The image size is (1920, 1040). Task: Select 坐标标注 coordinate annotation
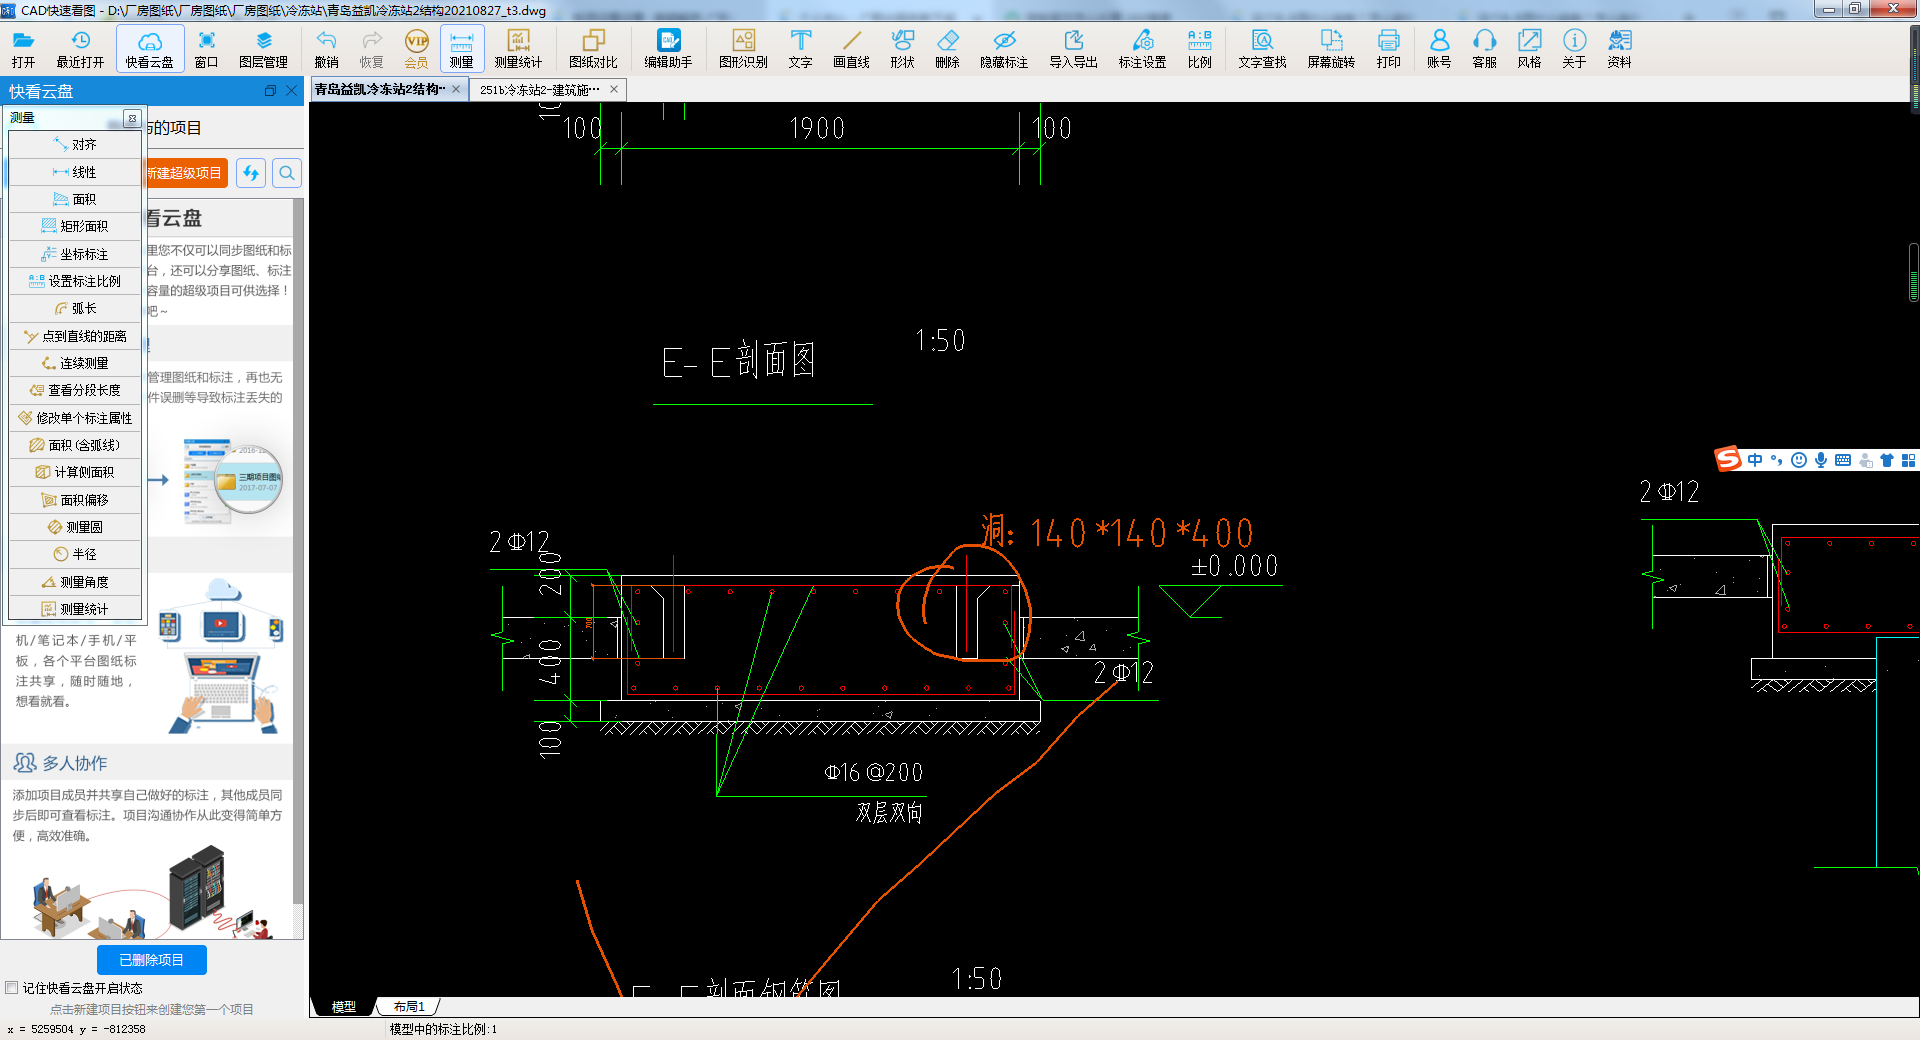tap(75, 254)
